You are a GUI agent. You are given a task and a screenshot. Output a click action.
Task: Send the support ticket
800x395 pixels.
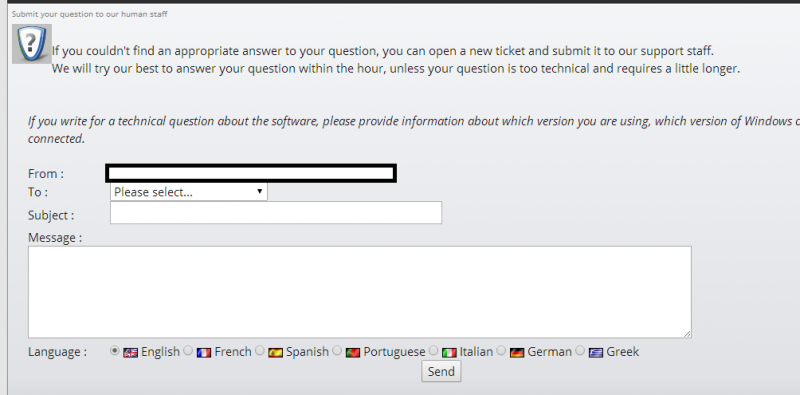pos(441,372)
